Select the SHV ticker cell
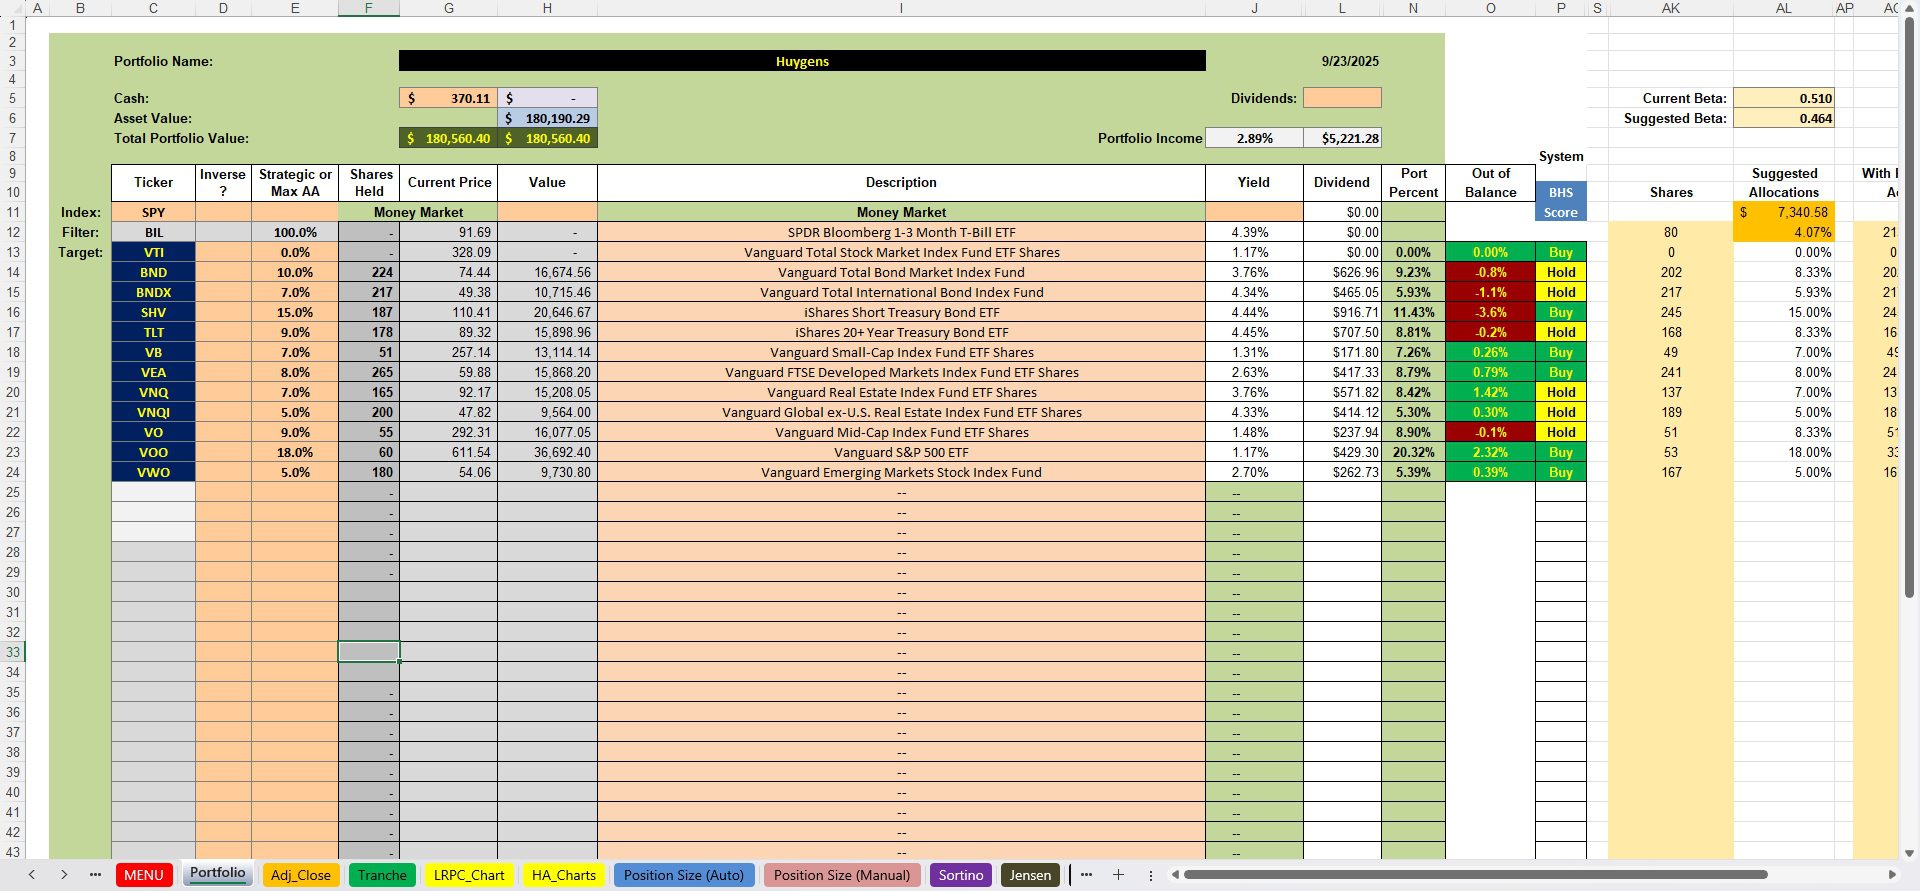Image resolution: width=1920 pixels, height=891 pixels. click(x=153, y=312)
